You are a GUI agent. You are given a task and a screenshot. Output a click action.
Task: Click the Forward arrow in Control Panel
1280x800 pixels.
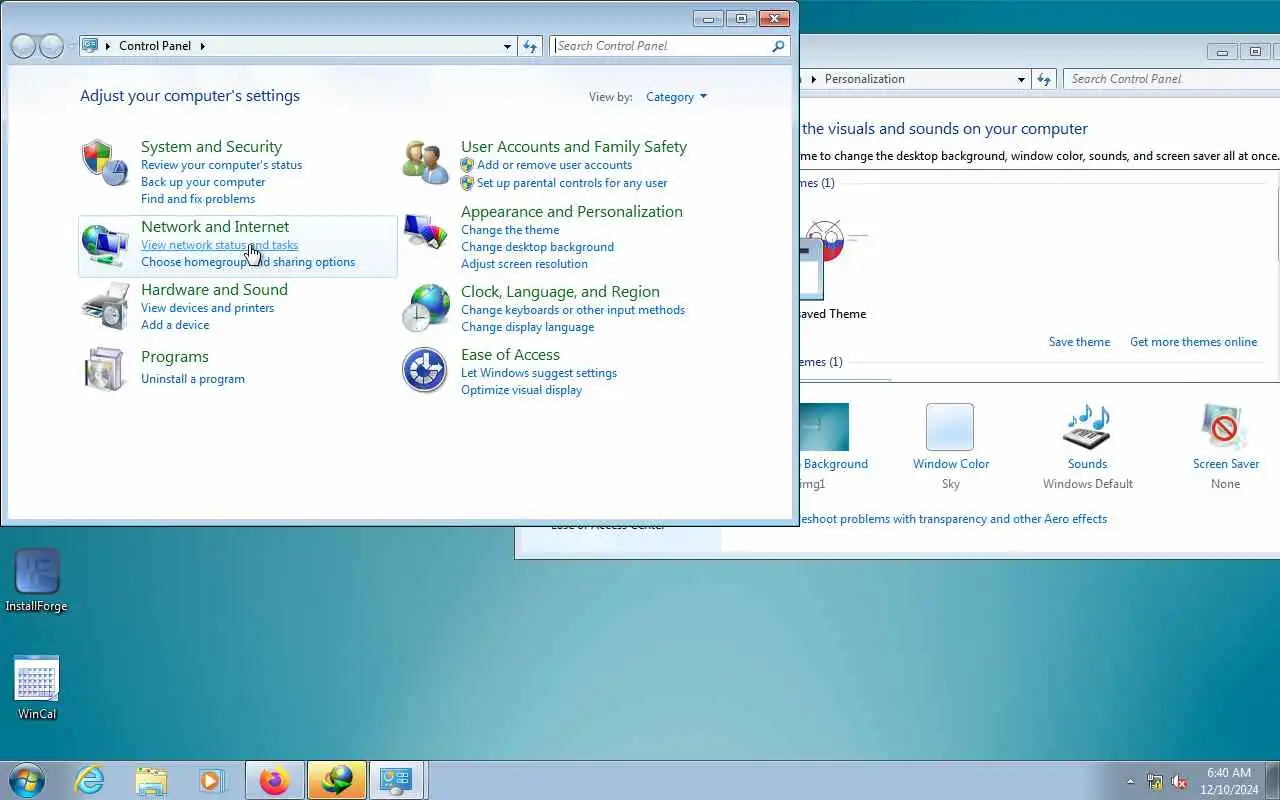[51, 46]
